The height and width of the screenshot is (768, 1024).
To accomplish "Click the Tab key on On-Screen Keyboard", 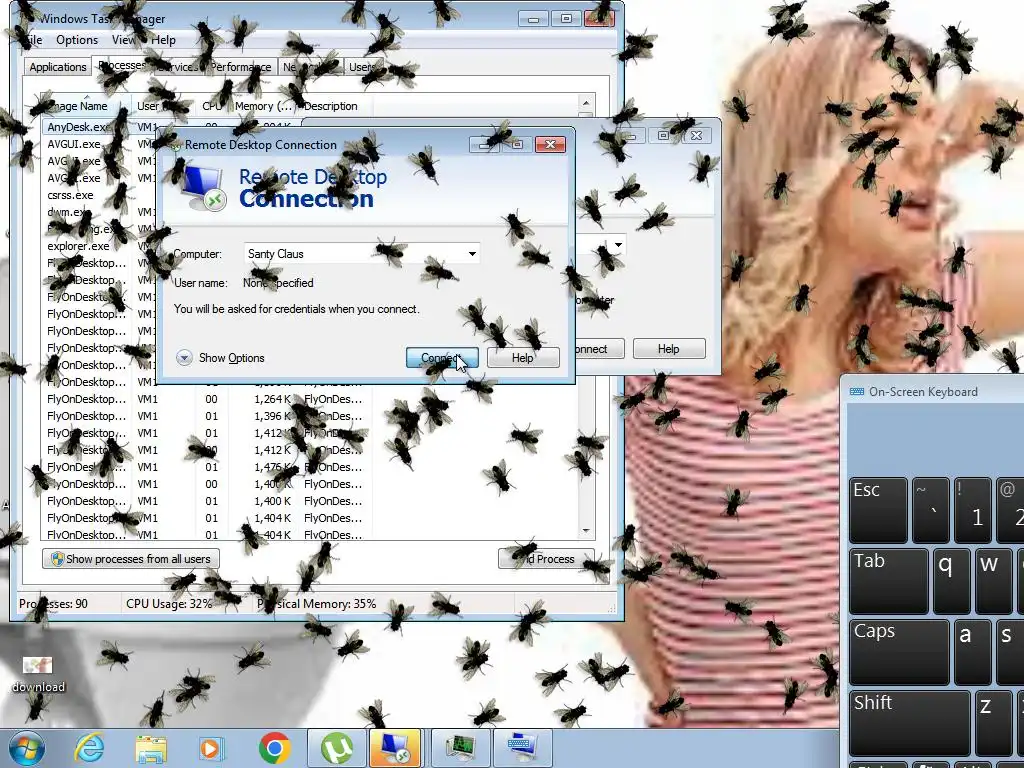I will 889,581.
